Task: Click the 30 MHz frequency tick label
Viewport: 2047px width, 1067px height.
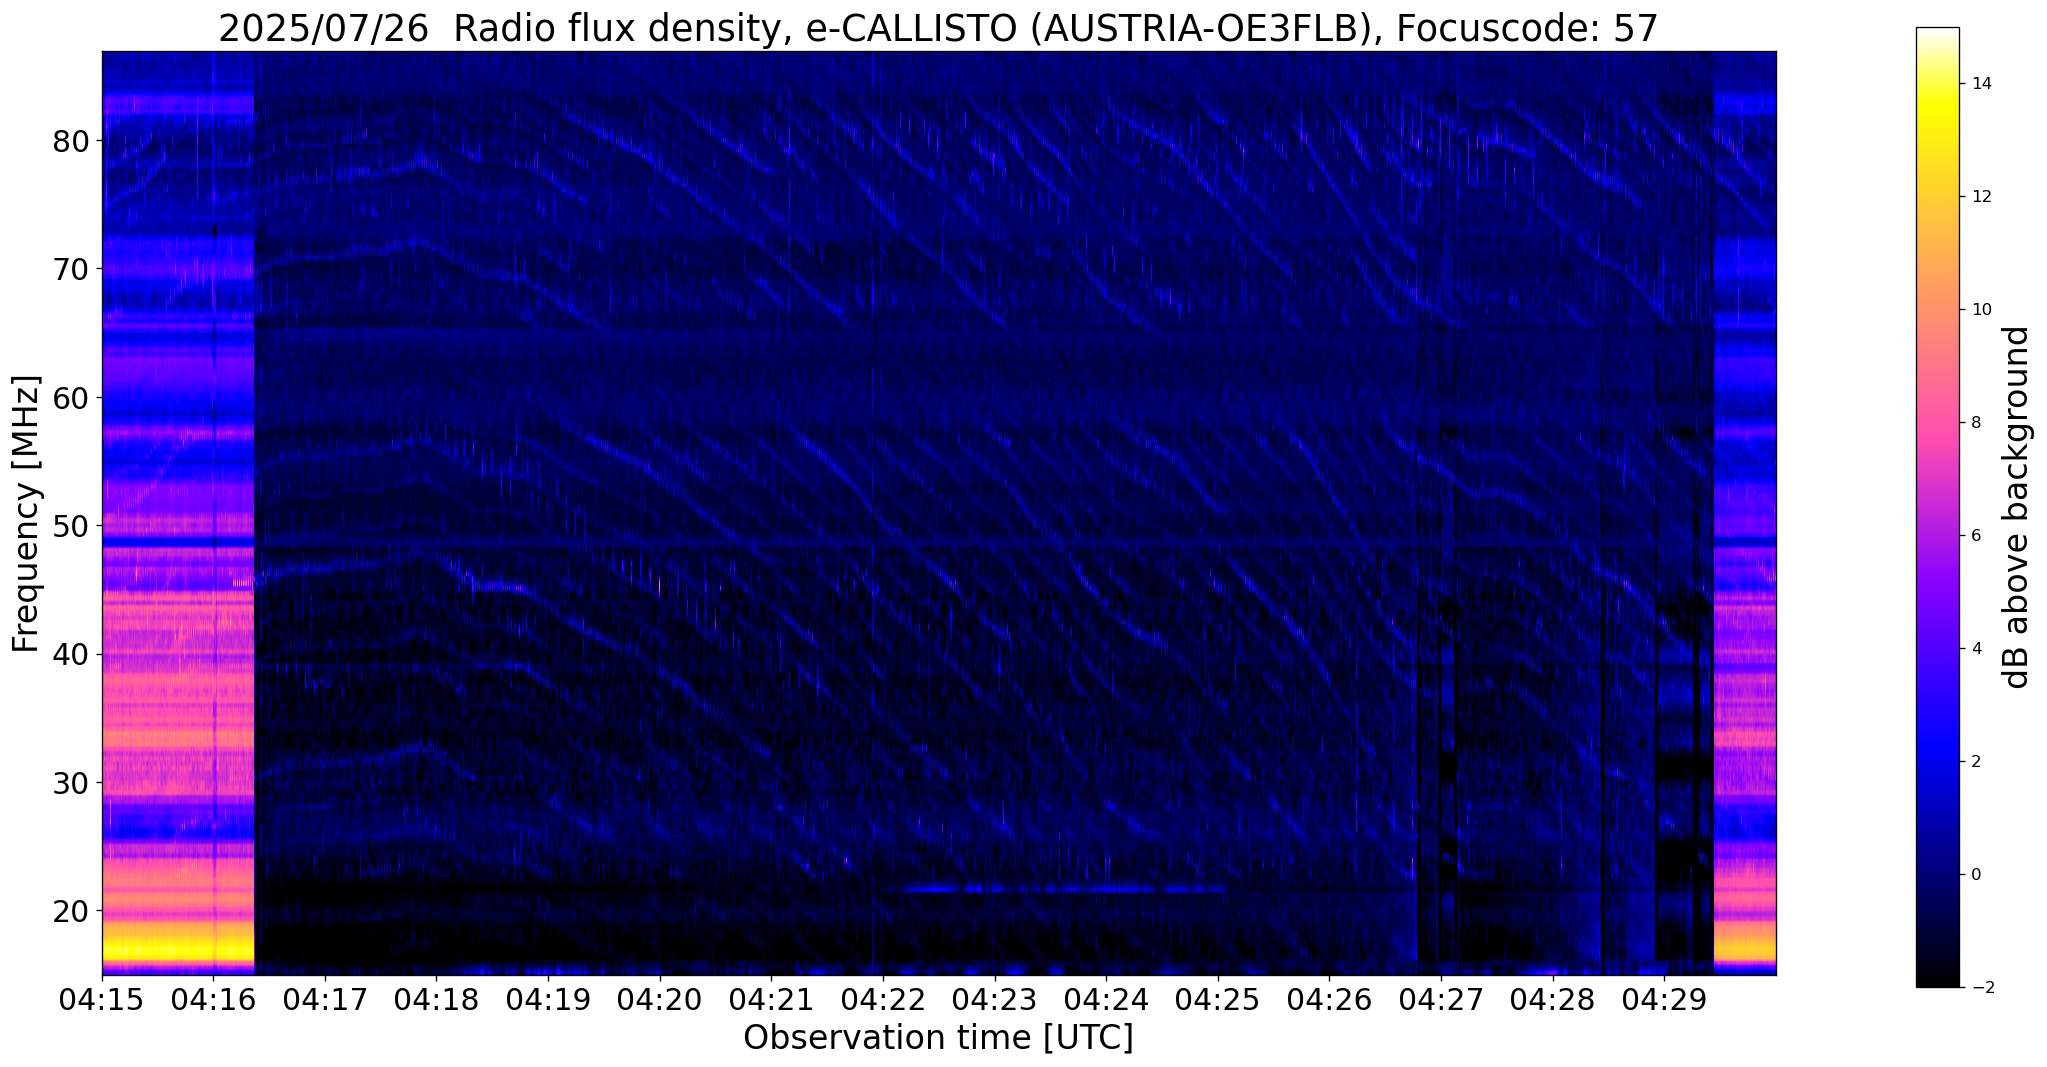Action: pyautogui.click(x=71, y=783)
